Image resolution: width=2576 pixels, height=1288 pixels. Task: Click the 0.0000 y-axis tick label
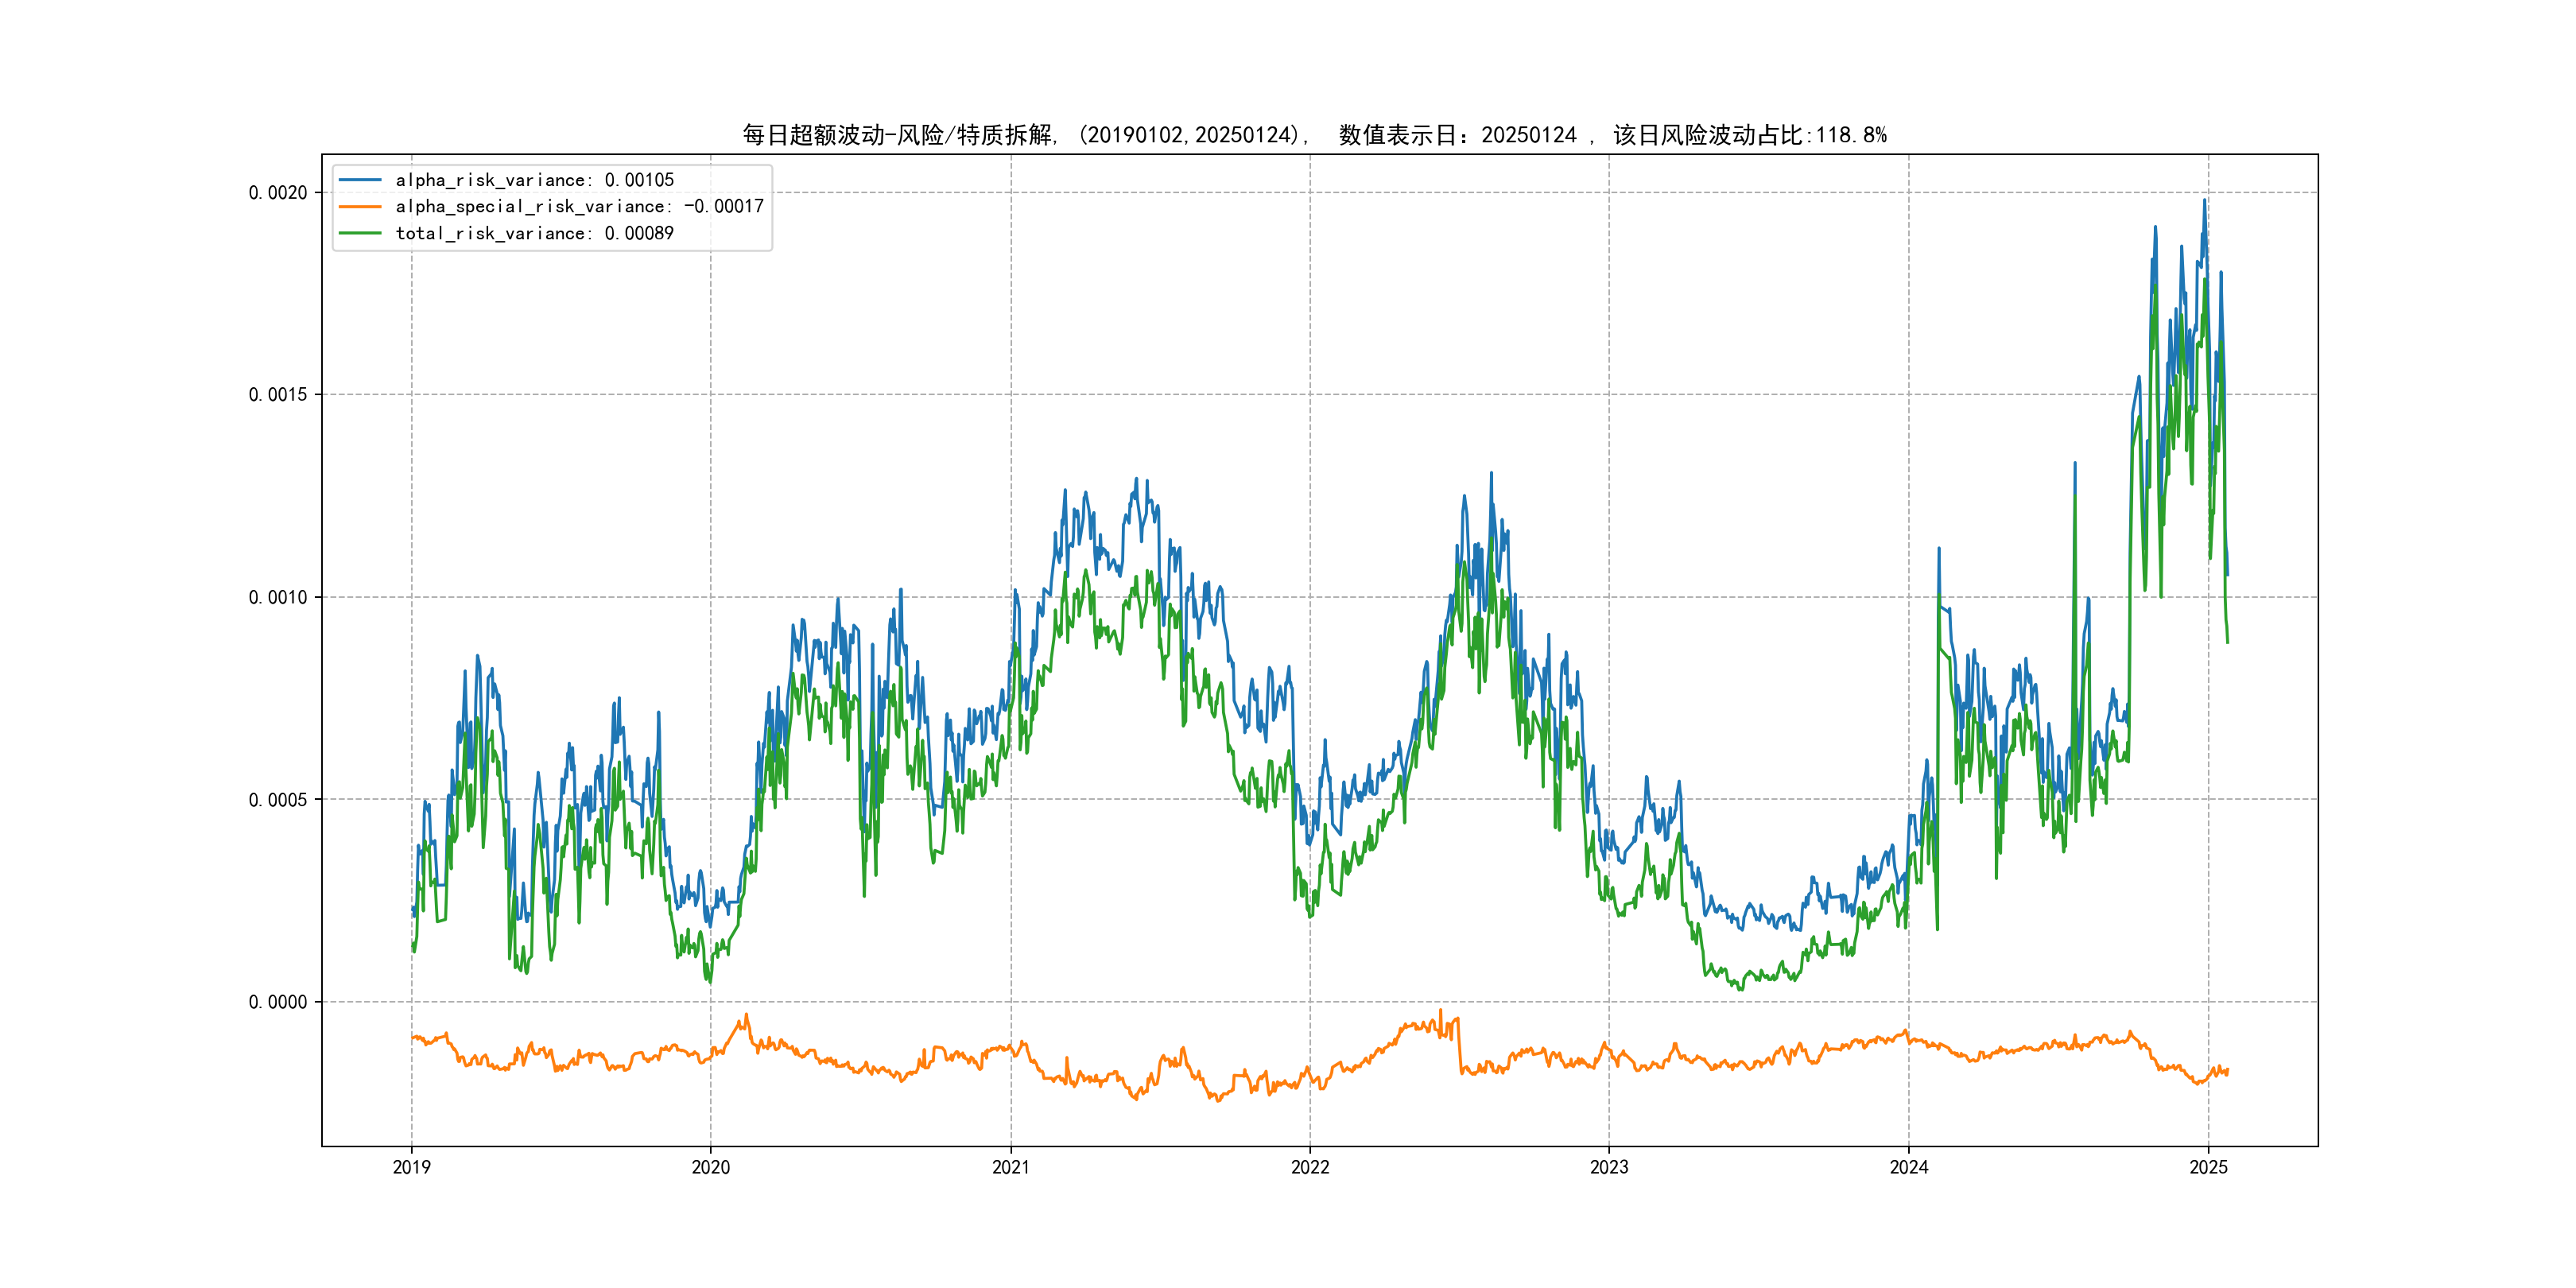click(x=278, y=1002)
